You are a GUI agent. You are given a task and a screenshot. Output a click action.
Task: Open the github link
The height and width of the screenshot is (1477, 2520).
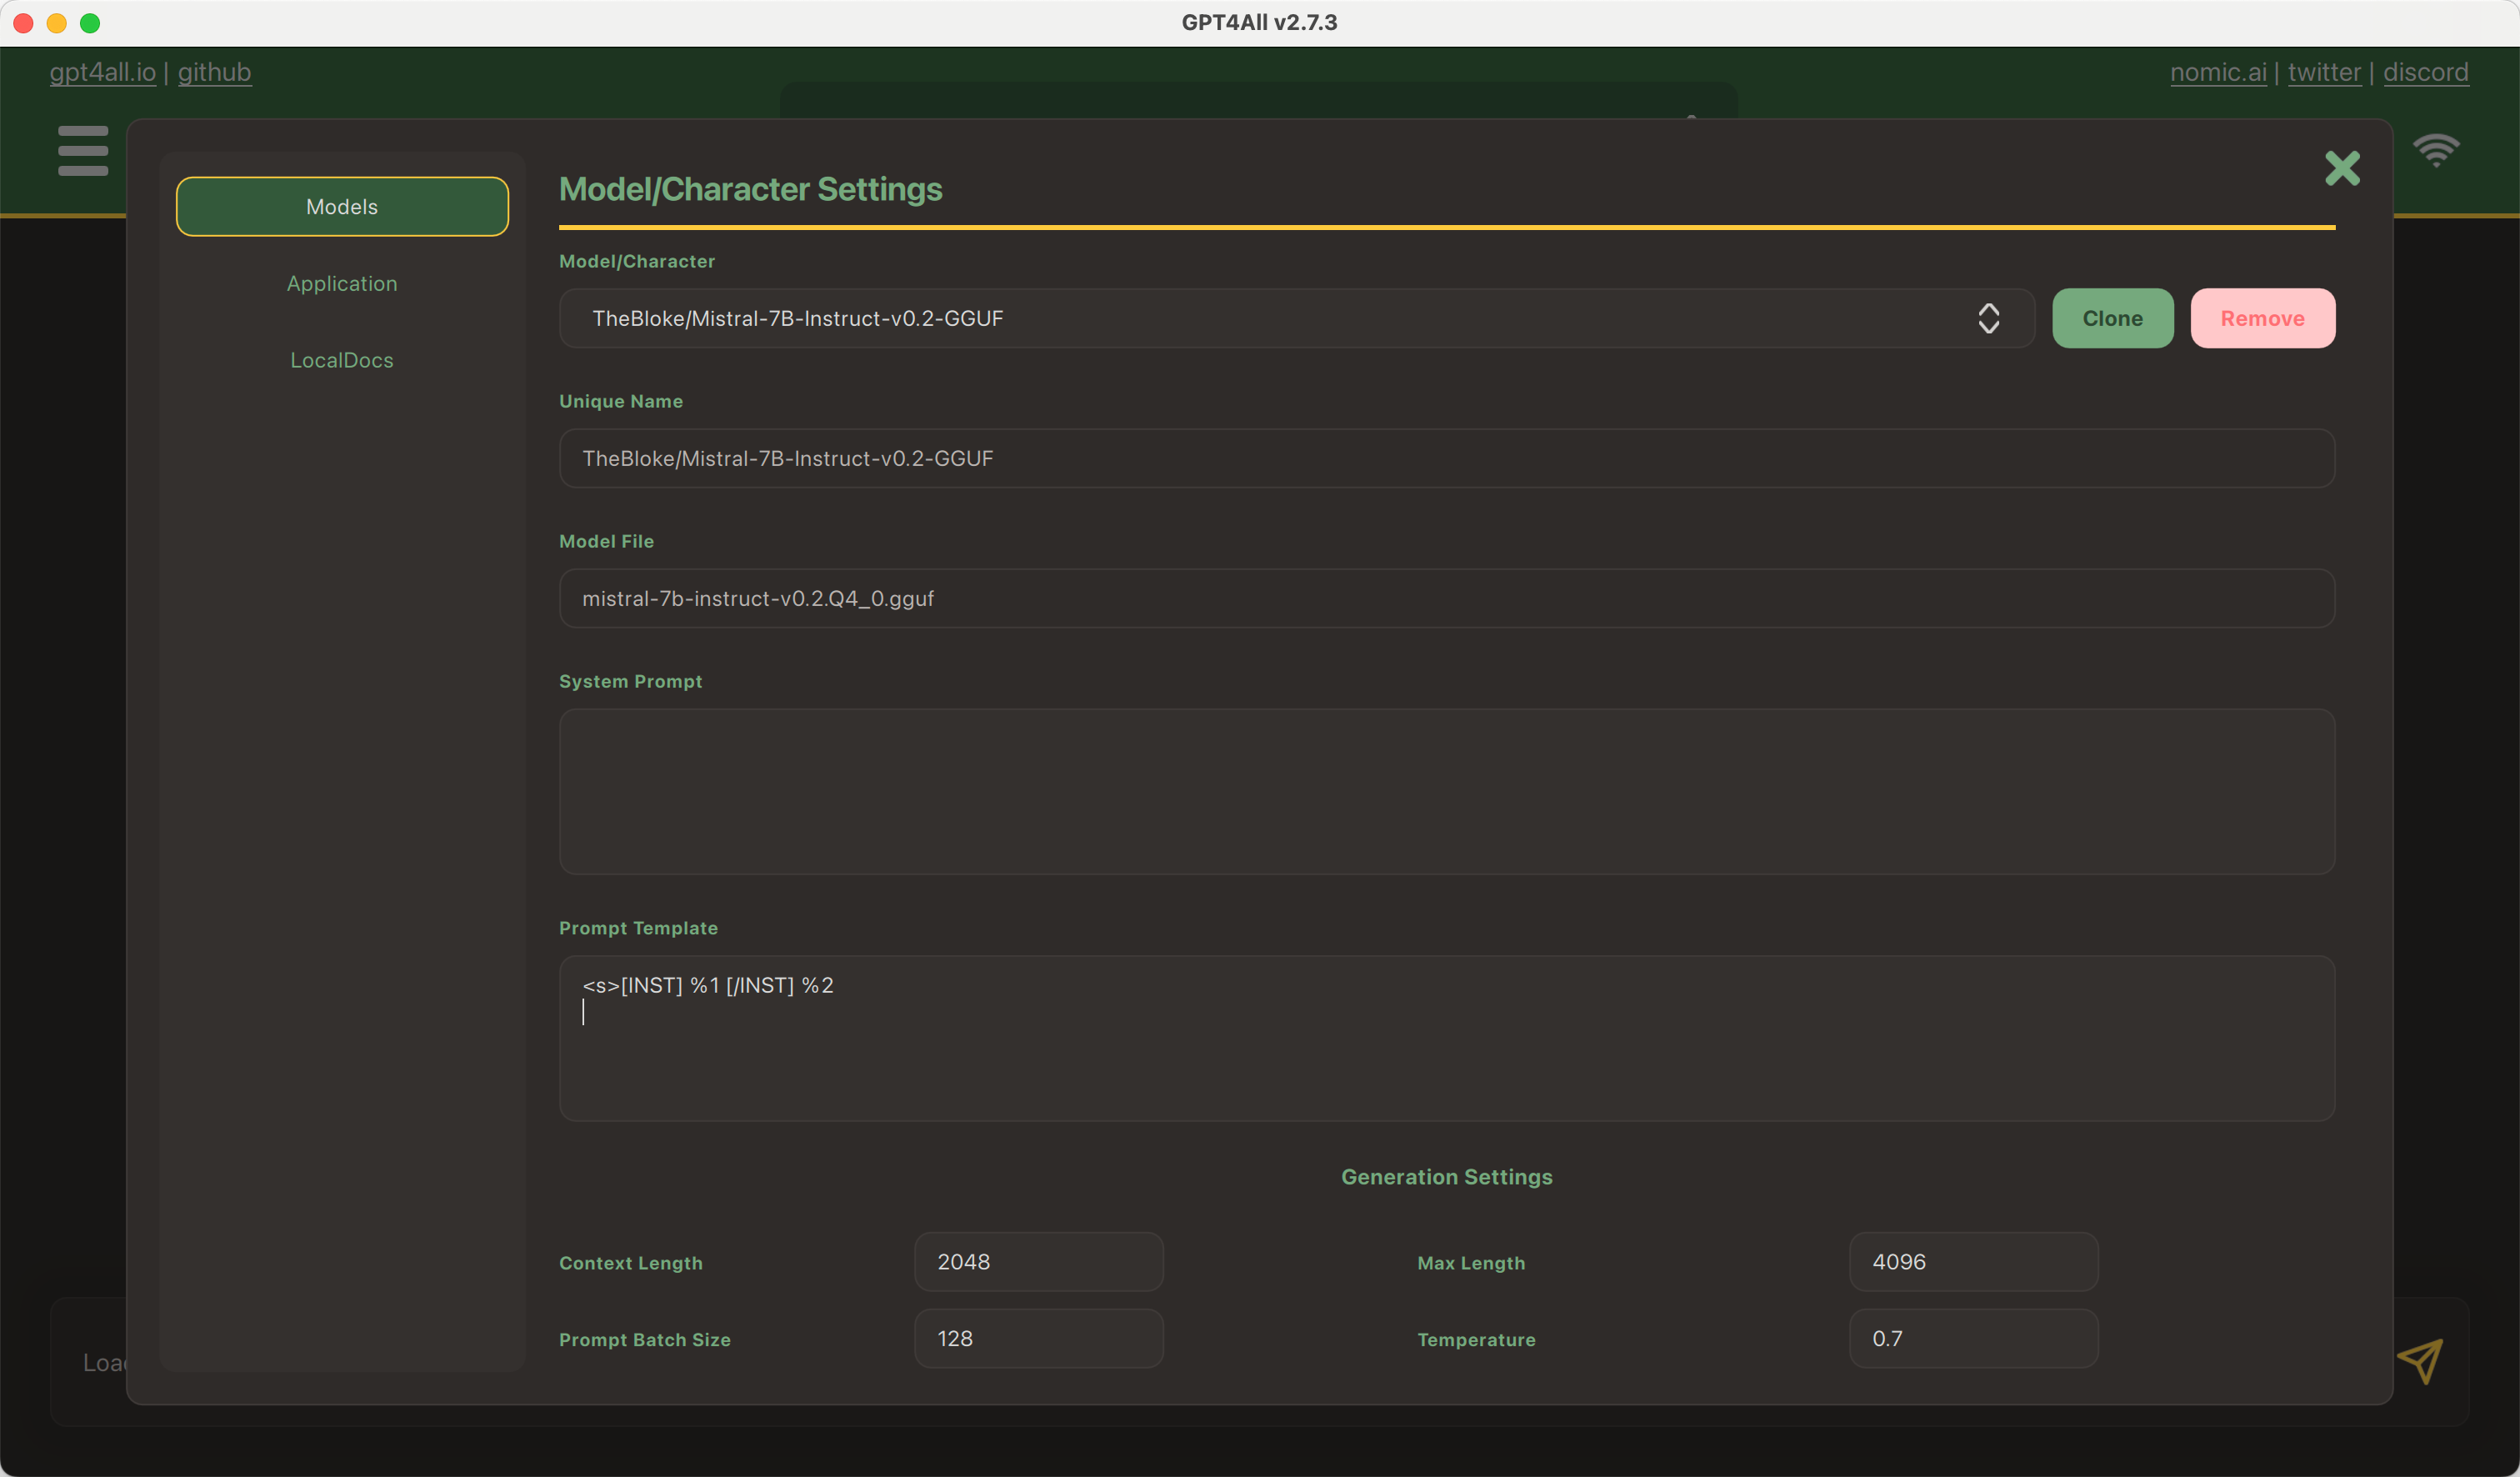214,72
